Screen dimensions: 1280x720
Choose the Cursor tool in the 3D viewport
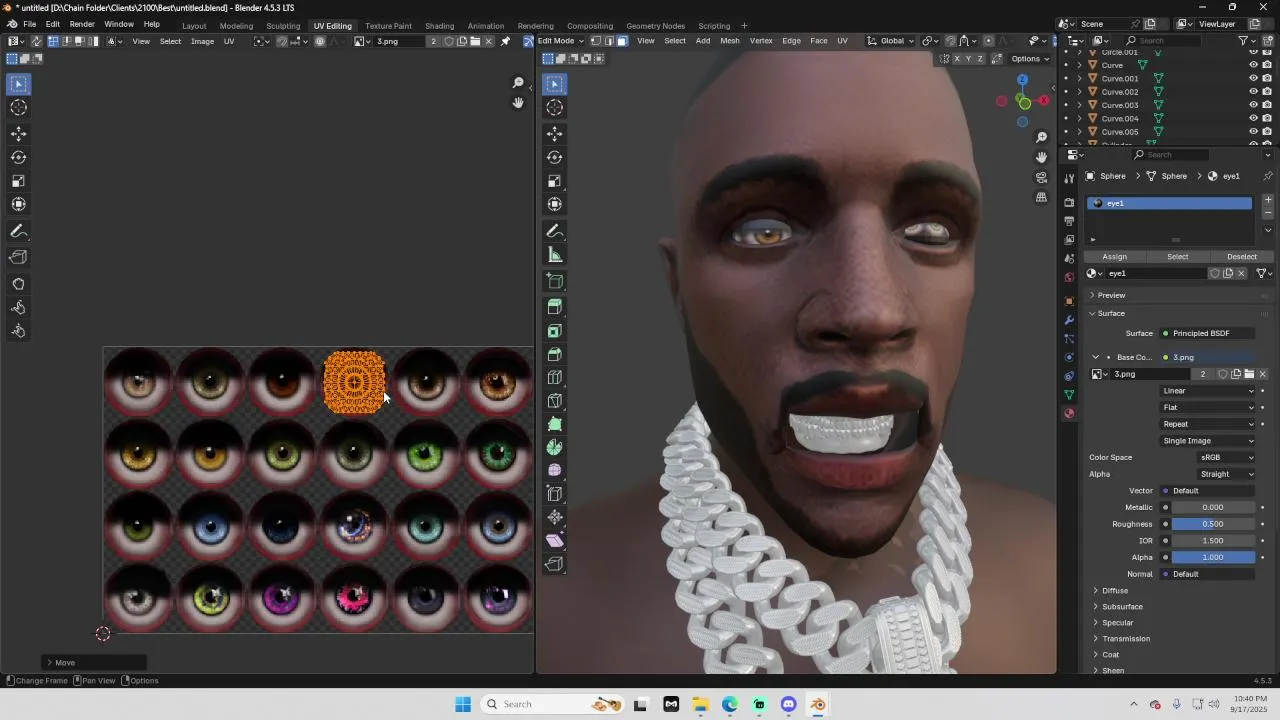[x=555, y=107]
